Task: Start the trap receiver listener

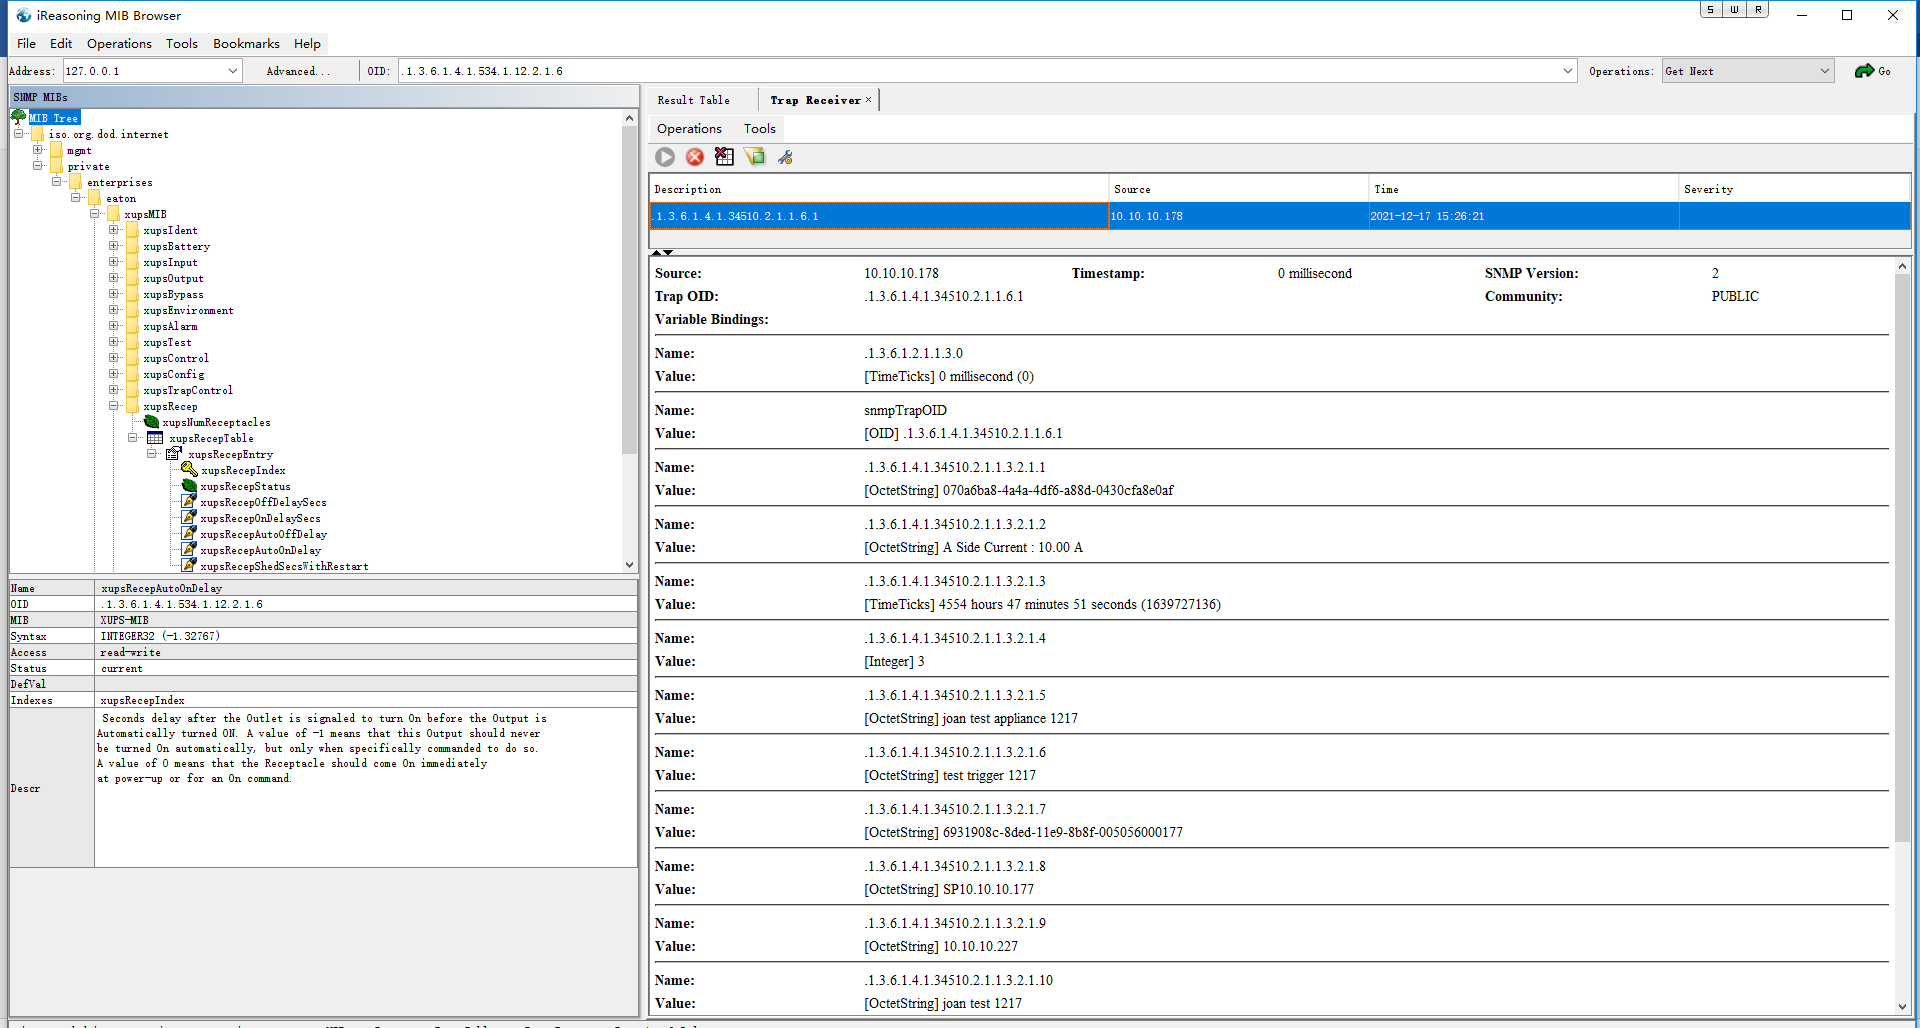Action: [665, 157]
